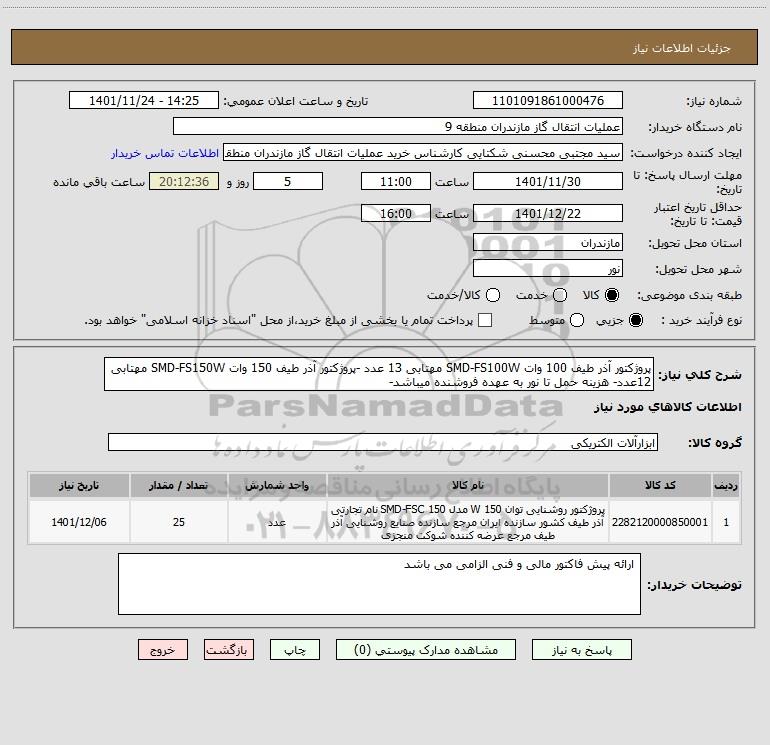The height and width of the screenshot is (745, 770).
Task: Click the واحد شمارش column header
Action: (277, 486)
